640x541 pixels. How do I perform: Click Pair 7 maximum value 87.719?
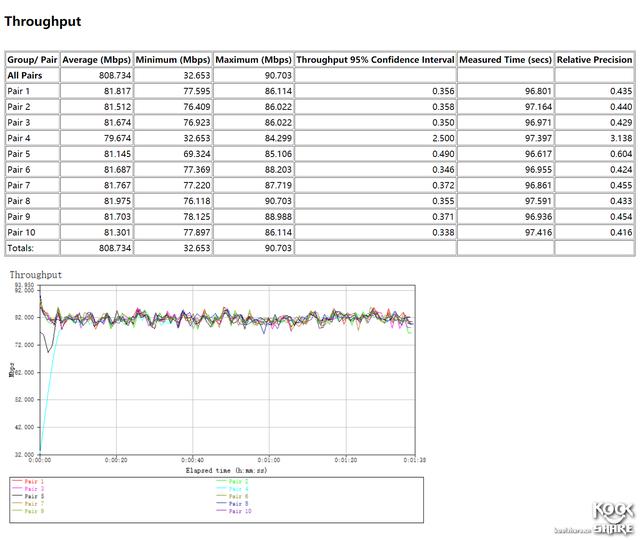pyautogui.click(x=278, y=185)
